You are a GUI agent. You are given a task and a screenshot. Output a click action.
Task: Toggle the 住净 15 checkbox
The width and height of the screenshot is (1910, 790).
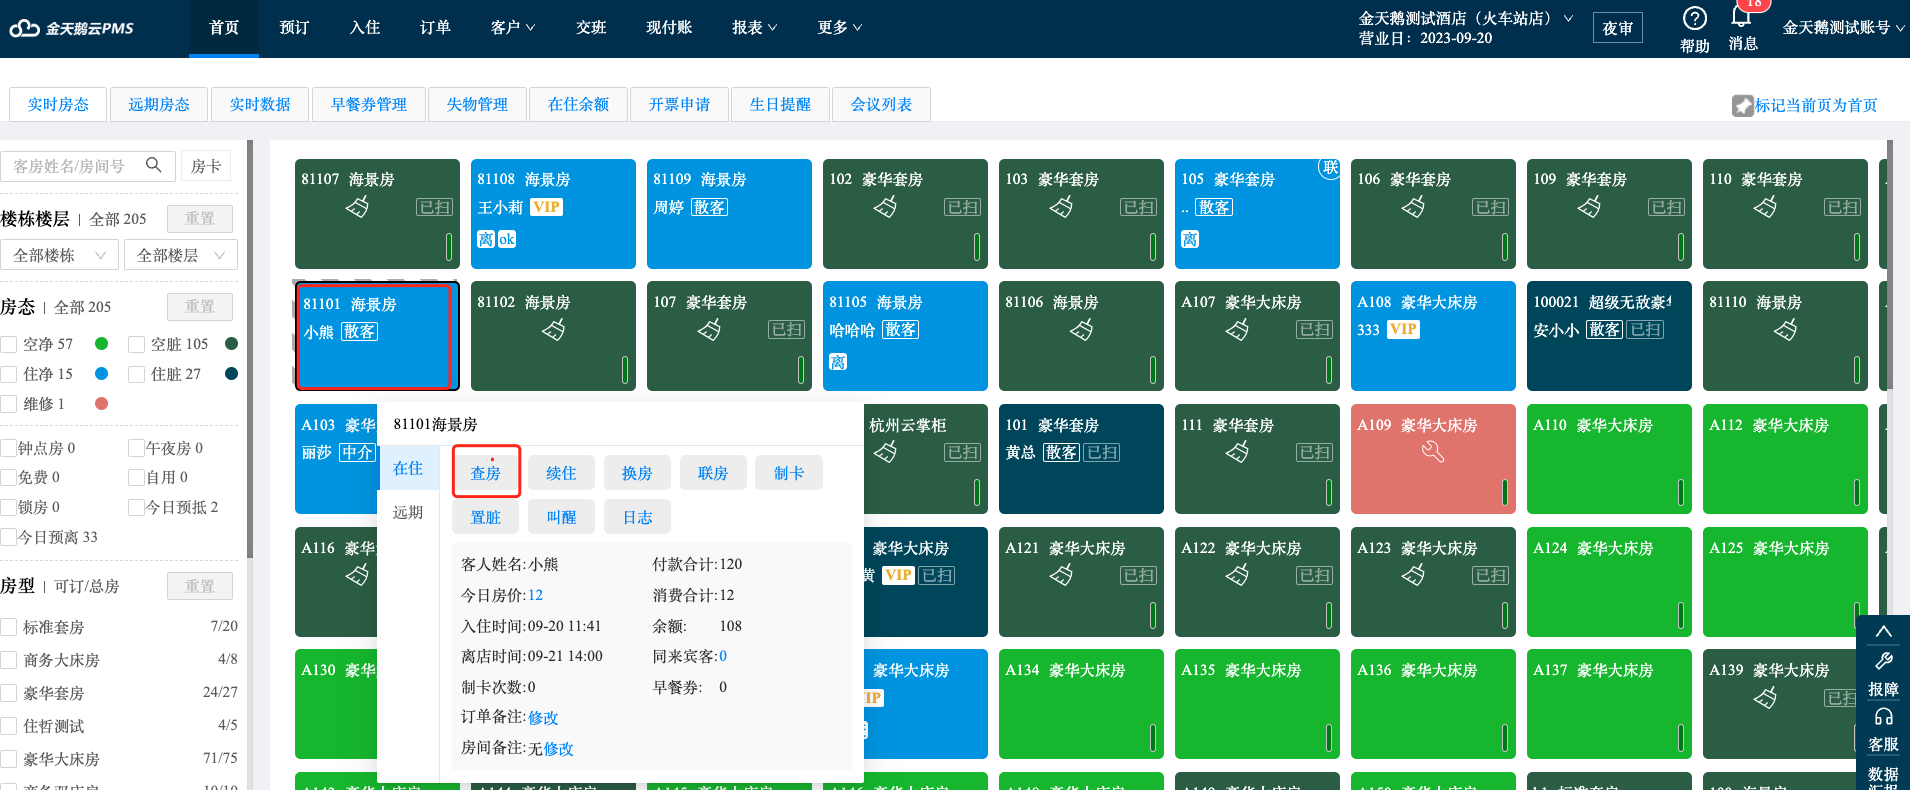point(9,374)
